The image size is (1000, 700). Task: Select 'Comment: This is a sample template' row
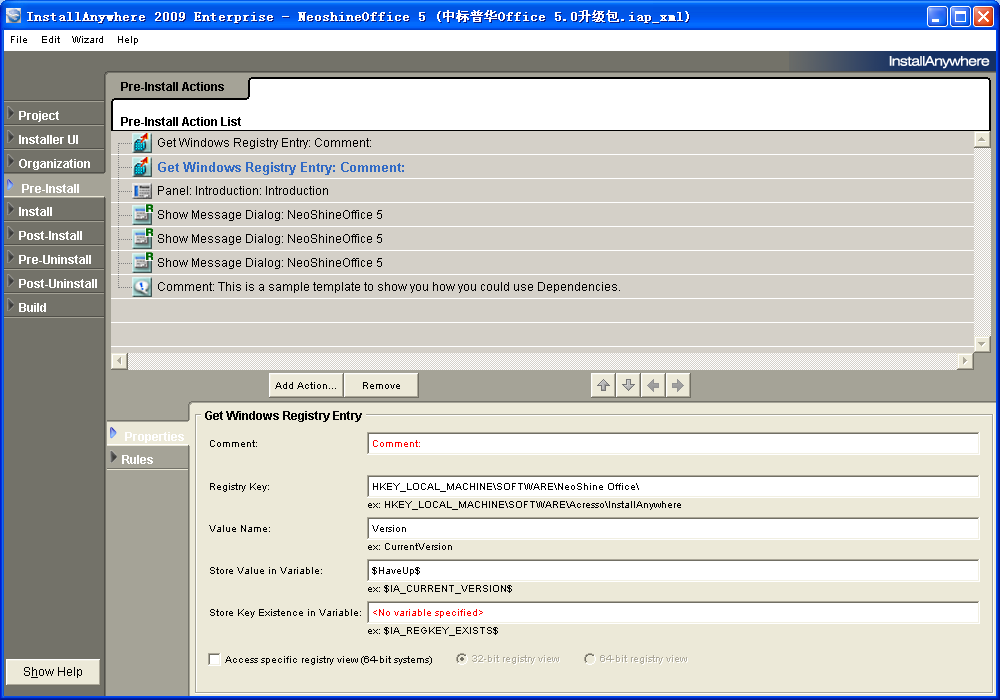pyautogui.click(x=542, y=287)
